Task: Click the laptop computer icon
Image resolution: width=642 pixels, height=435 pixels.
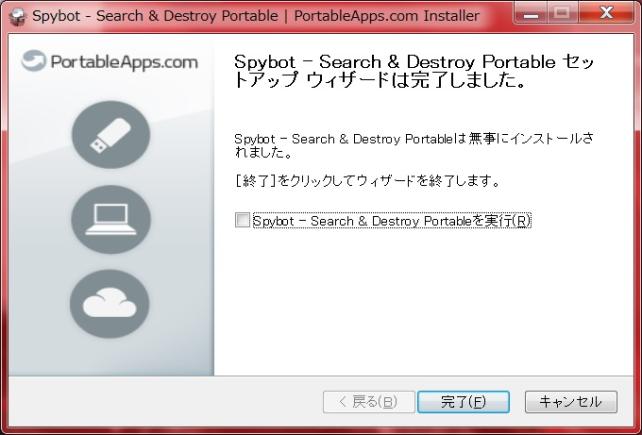Action: pos(111,219)
